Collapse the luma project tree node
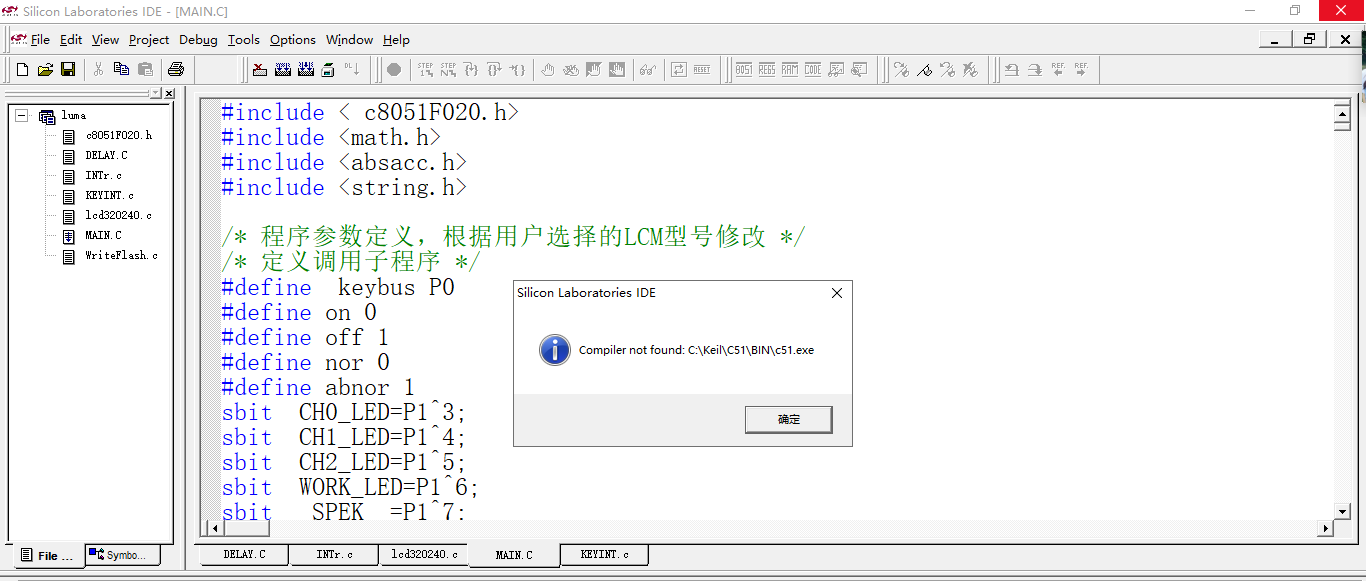 pyautogui.click(x=22, y=116)
